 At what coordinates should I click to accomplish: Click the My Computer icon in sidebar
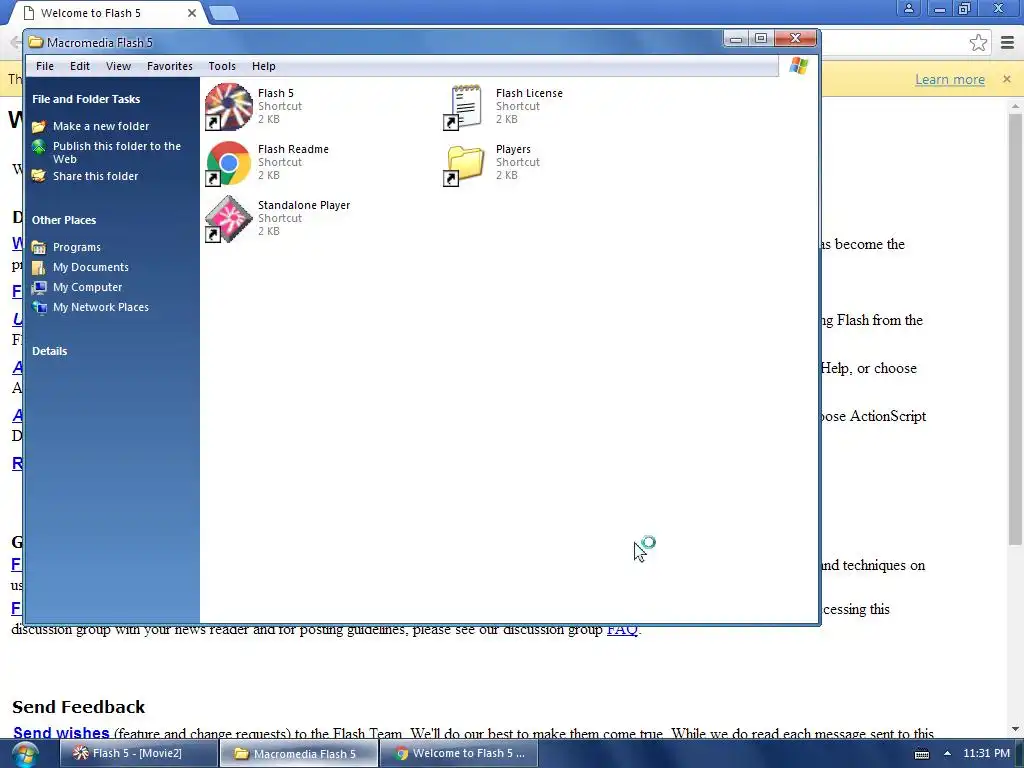tap(39, 287)
